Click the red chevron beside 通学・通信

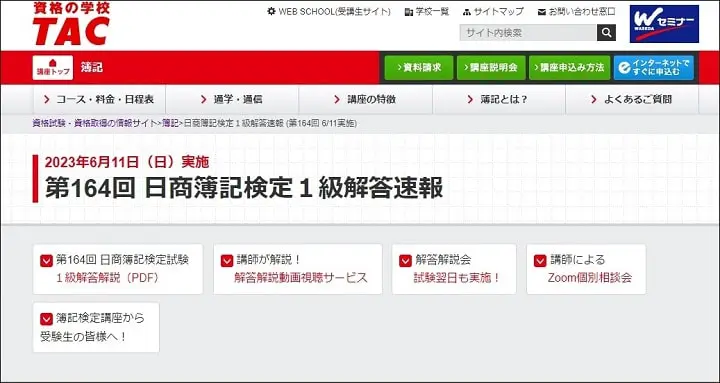point(204,99)
